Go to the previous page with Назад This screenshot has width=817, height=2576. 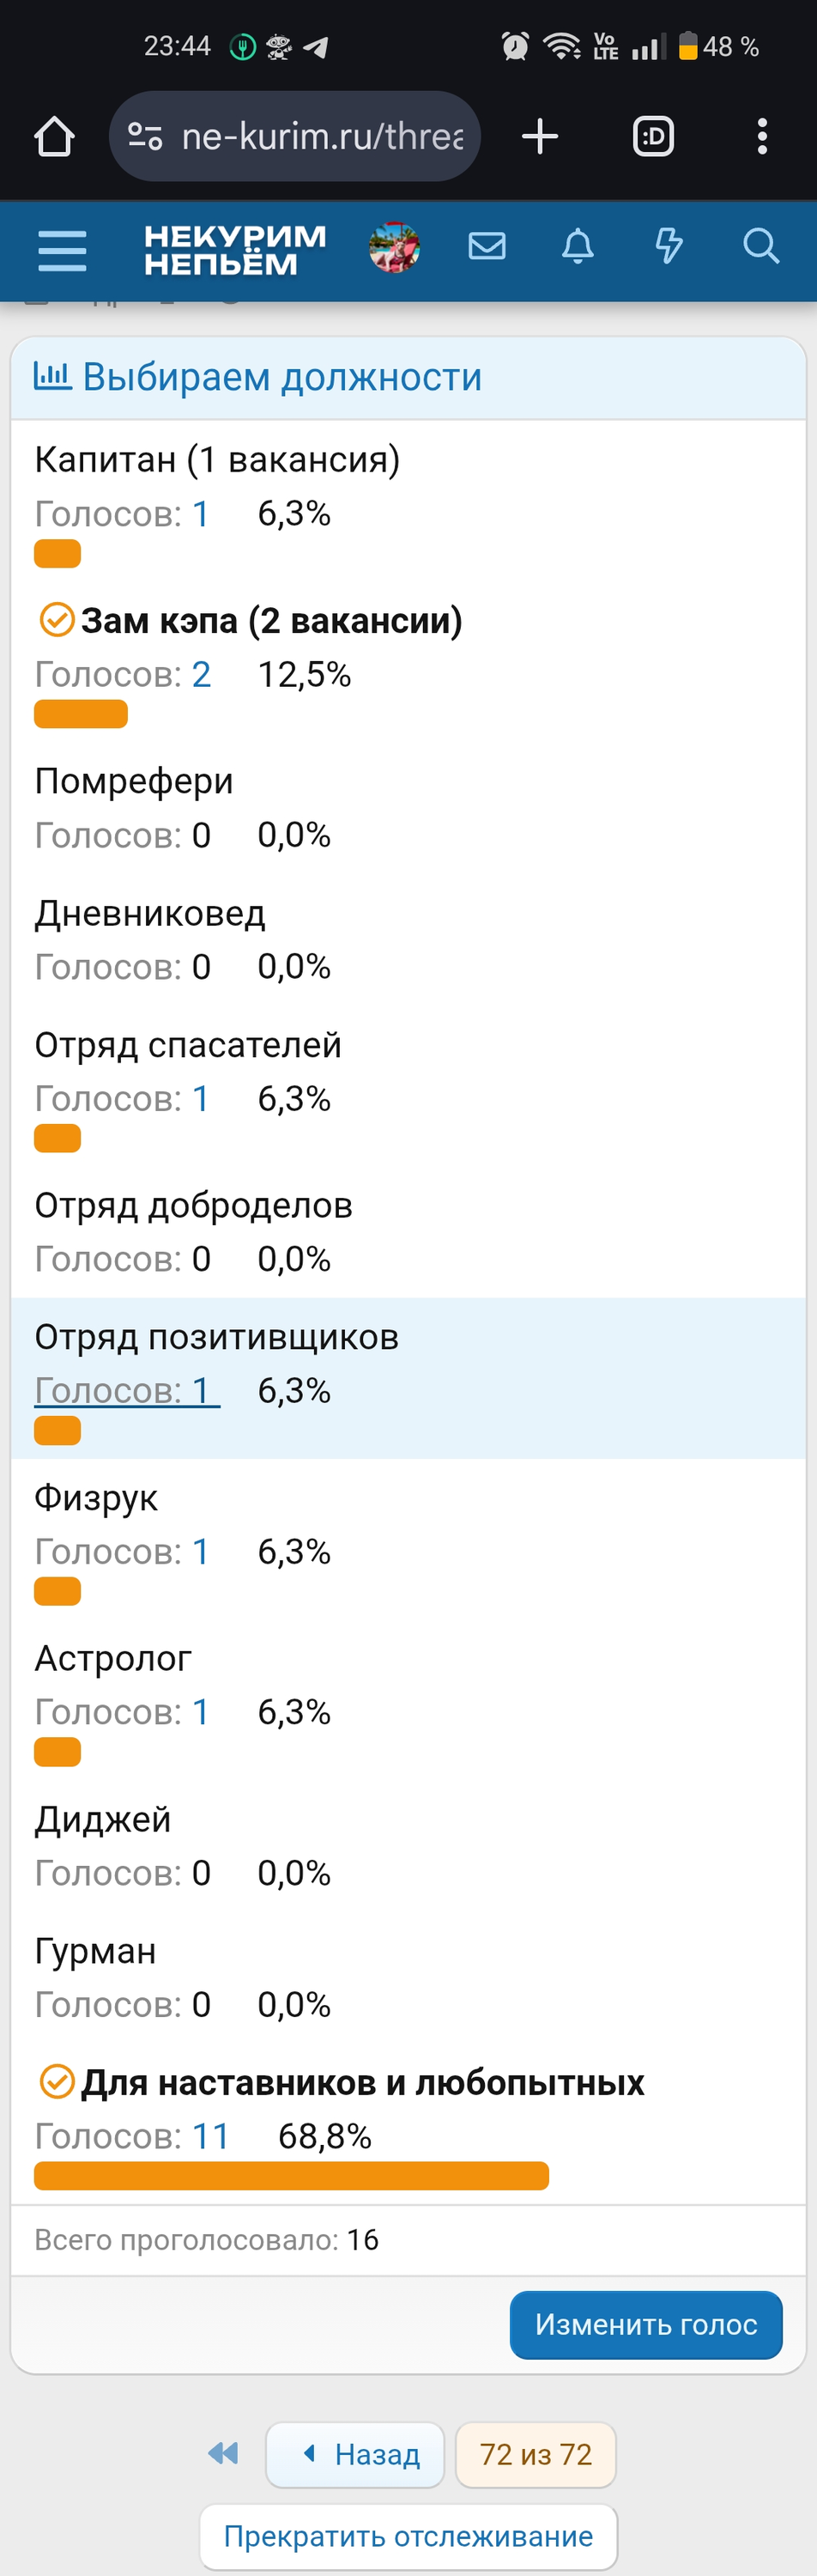point(355,2455)
